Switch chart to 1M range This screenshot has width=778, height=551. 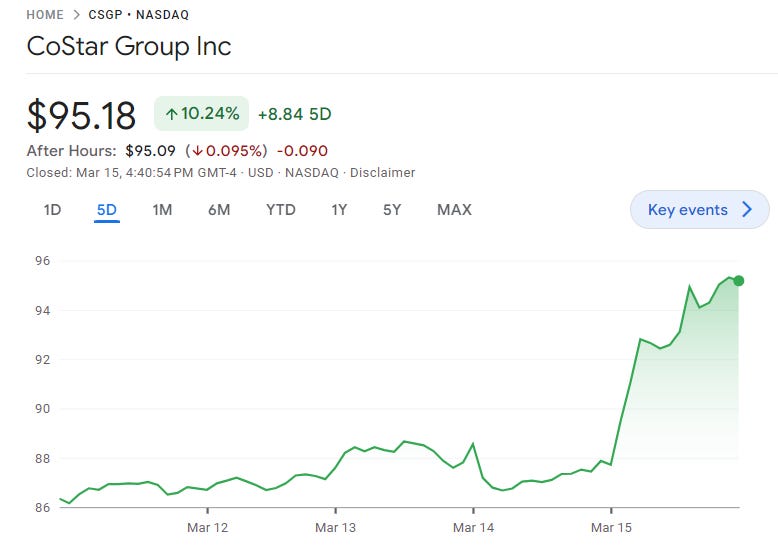click(x=162, y=210)
